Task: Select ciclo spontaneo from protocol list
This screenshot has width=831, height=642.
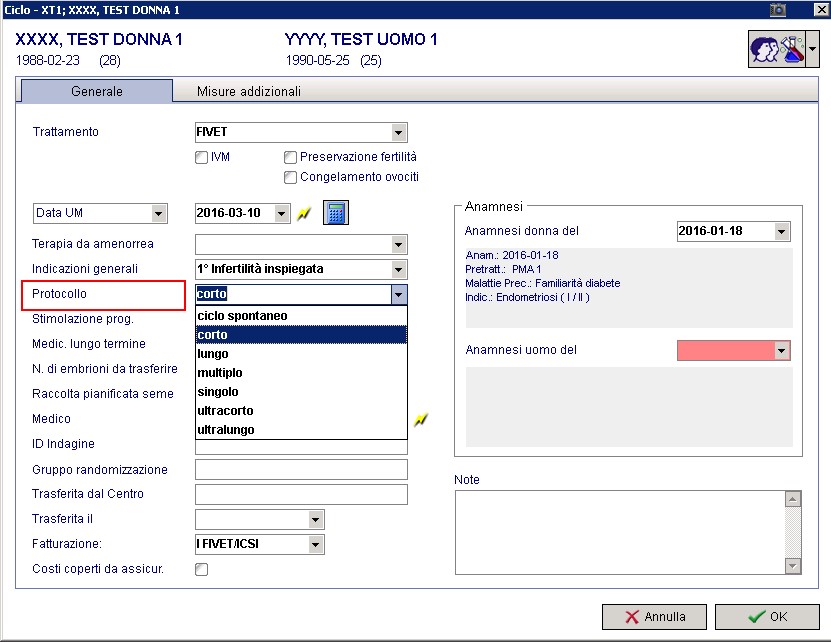Action: pos(301,315)
